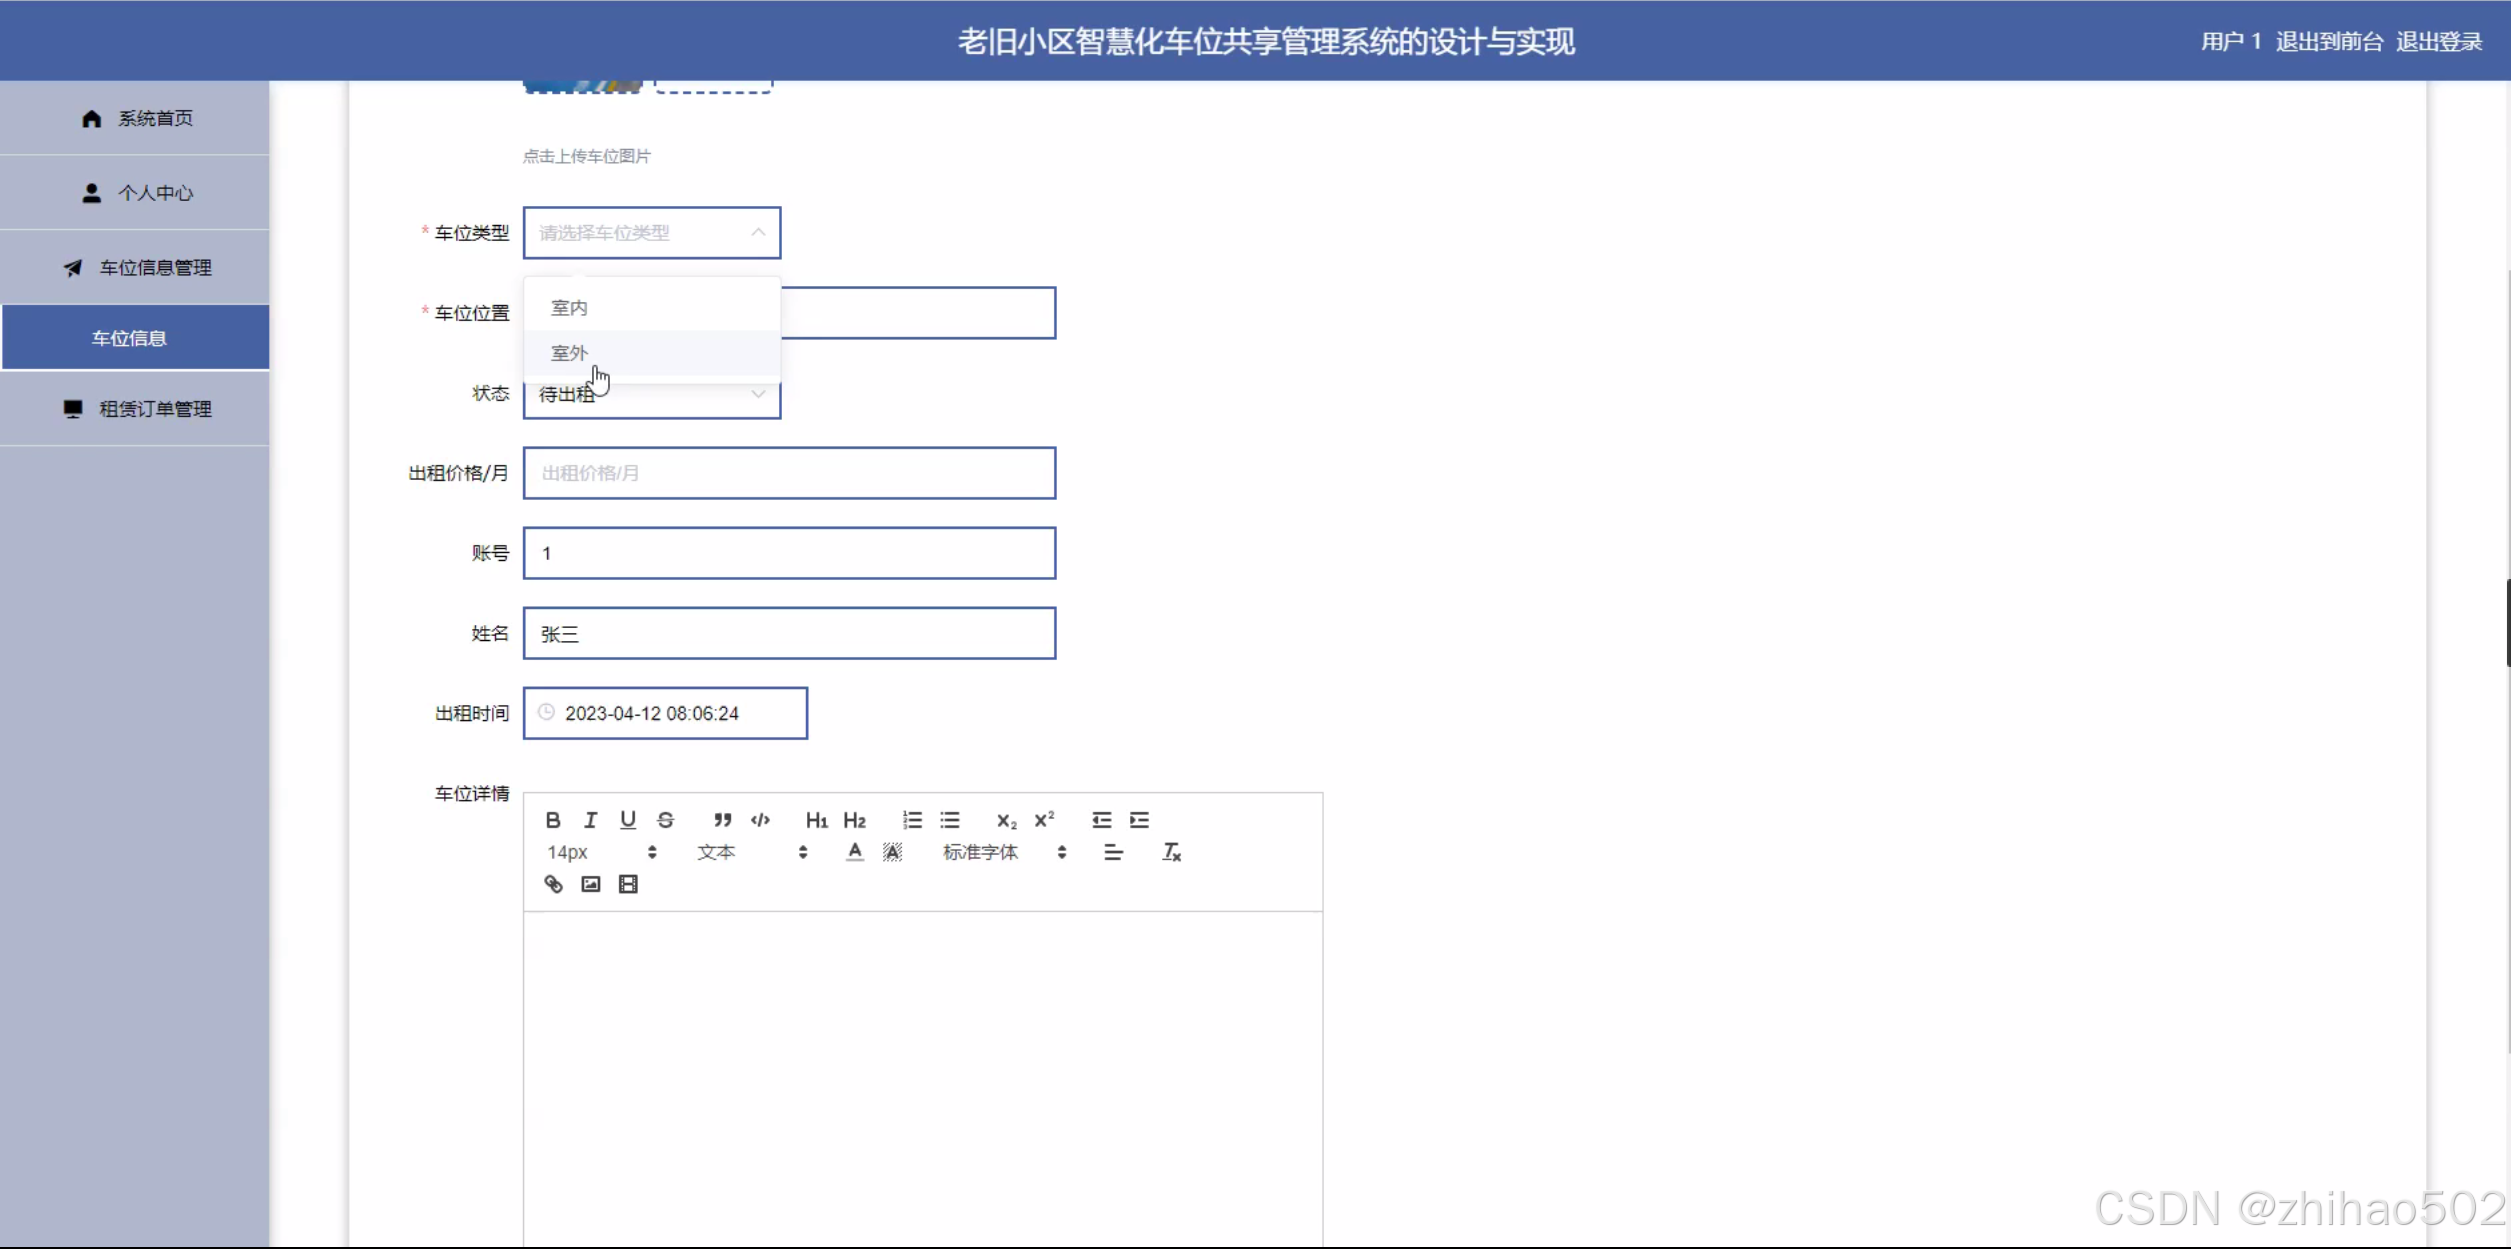2511x1249 pixels.
Task: Insert a hyperlink with the link icon
Action: point(553,884)
